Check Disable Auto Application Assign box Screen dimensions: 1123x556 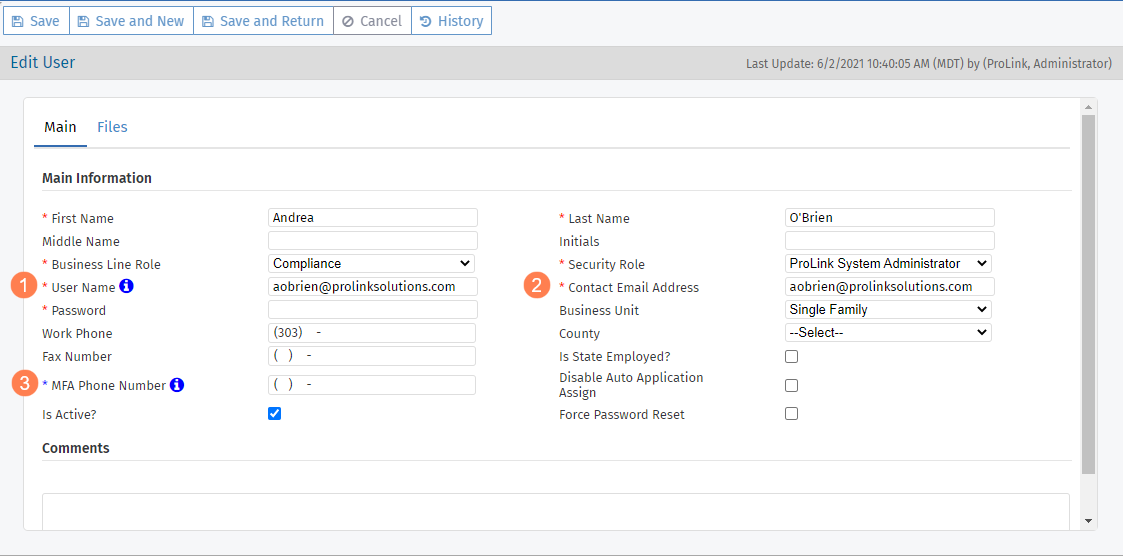tap(791, 385)
